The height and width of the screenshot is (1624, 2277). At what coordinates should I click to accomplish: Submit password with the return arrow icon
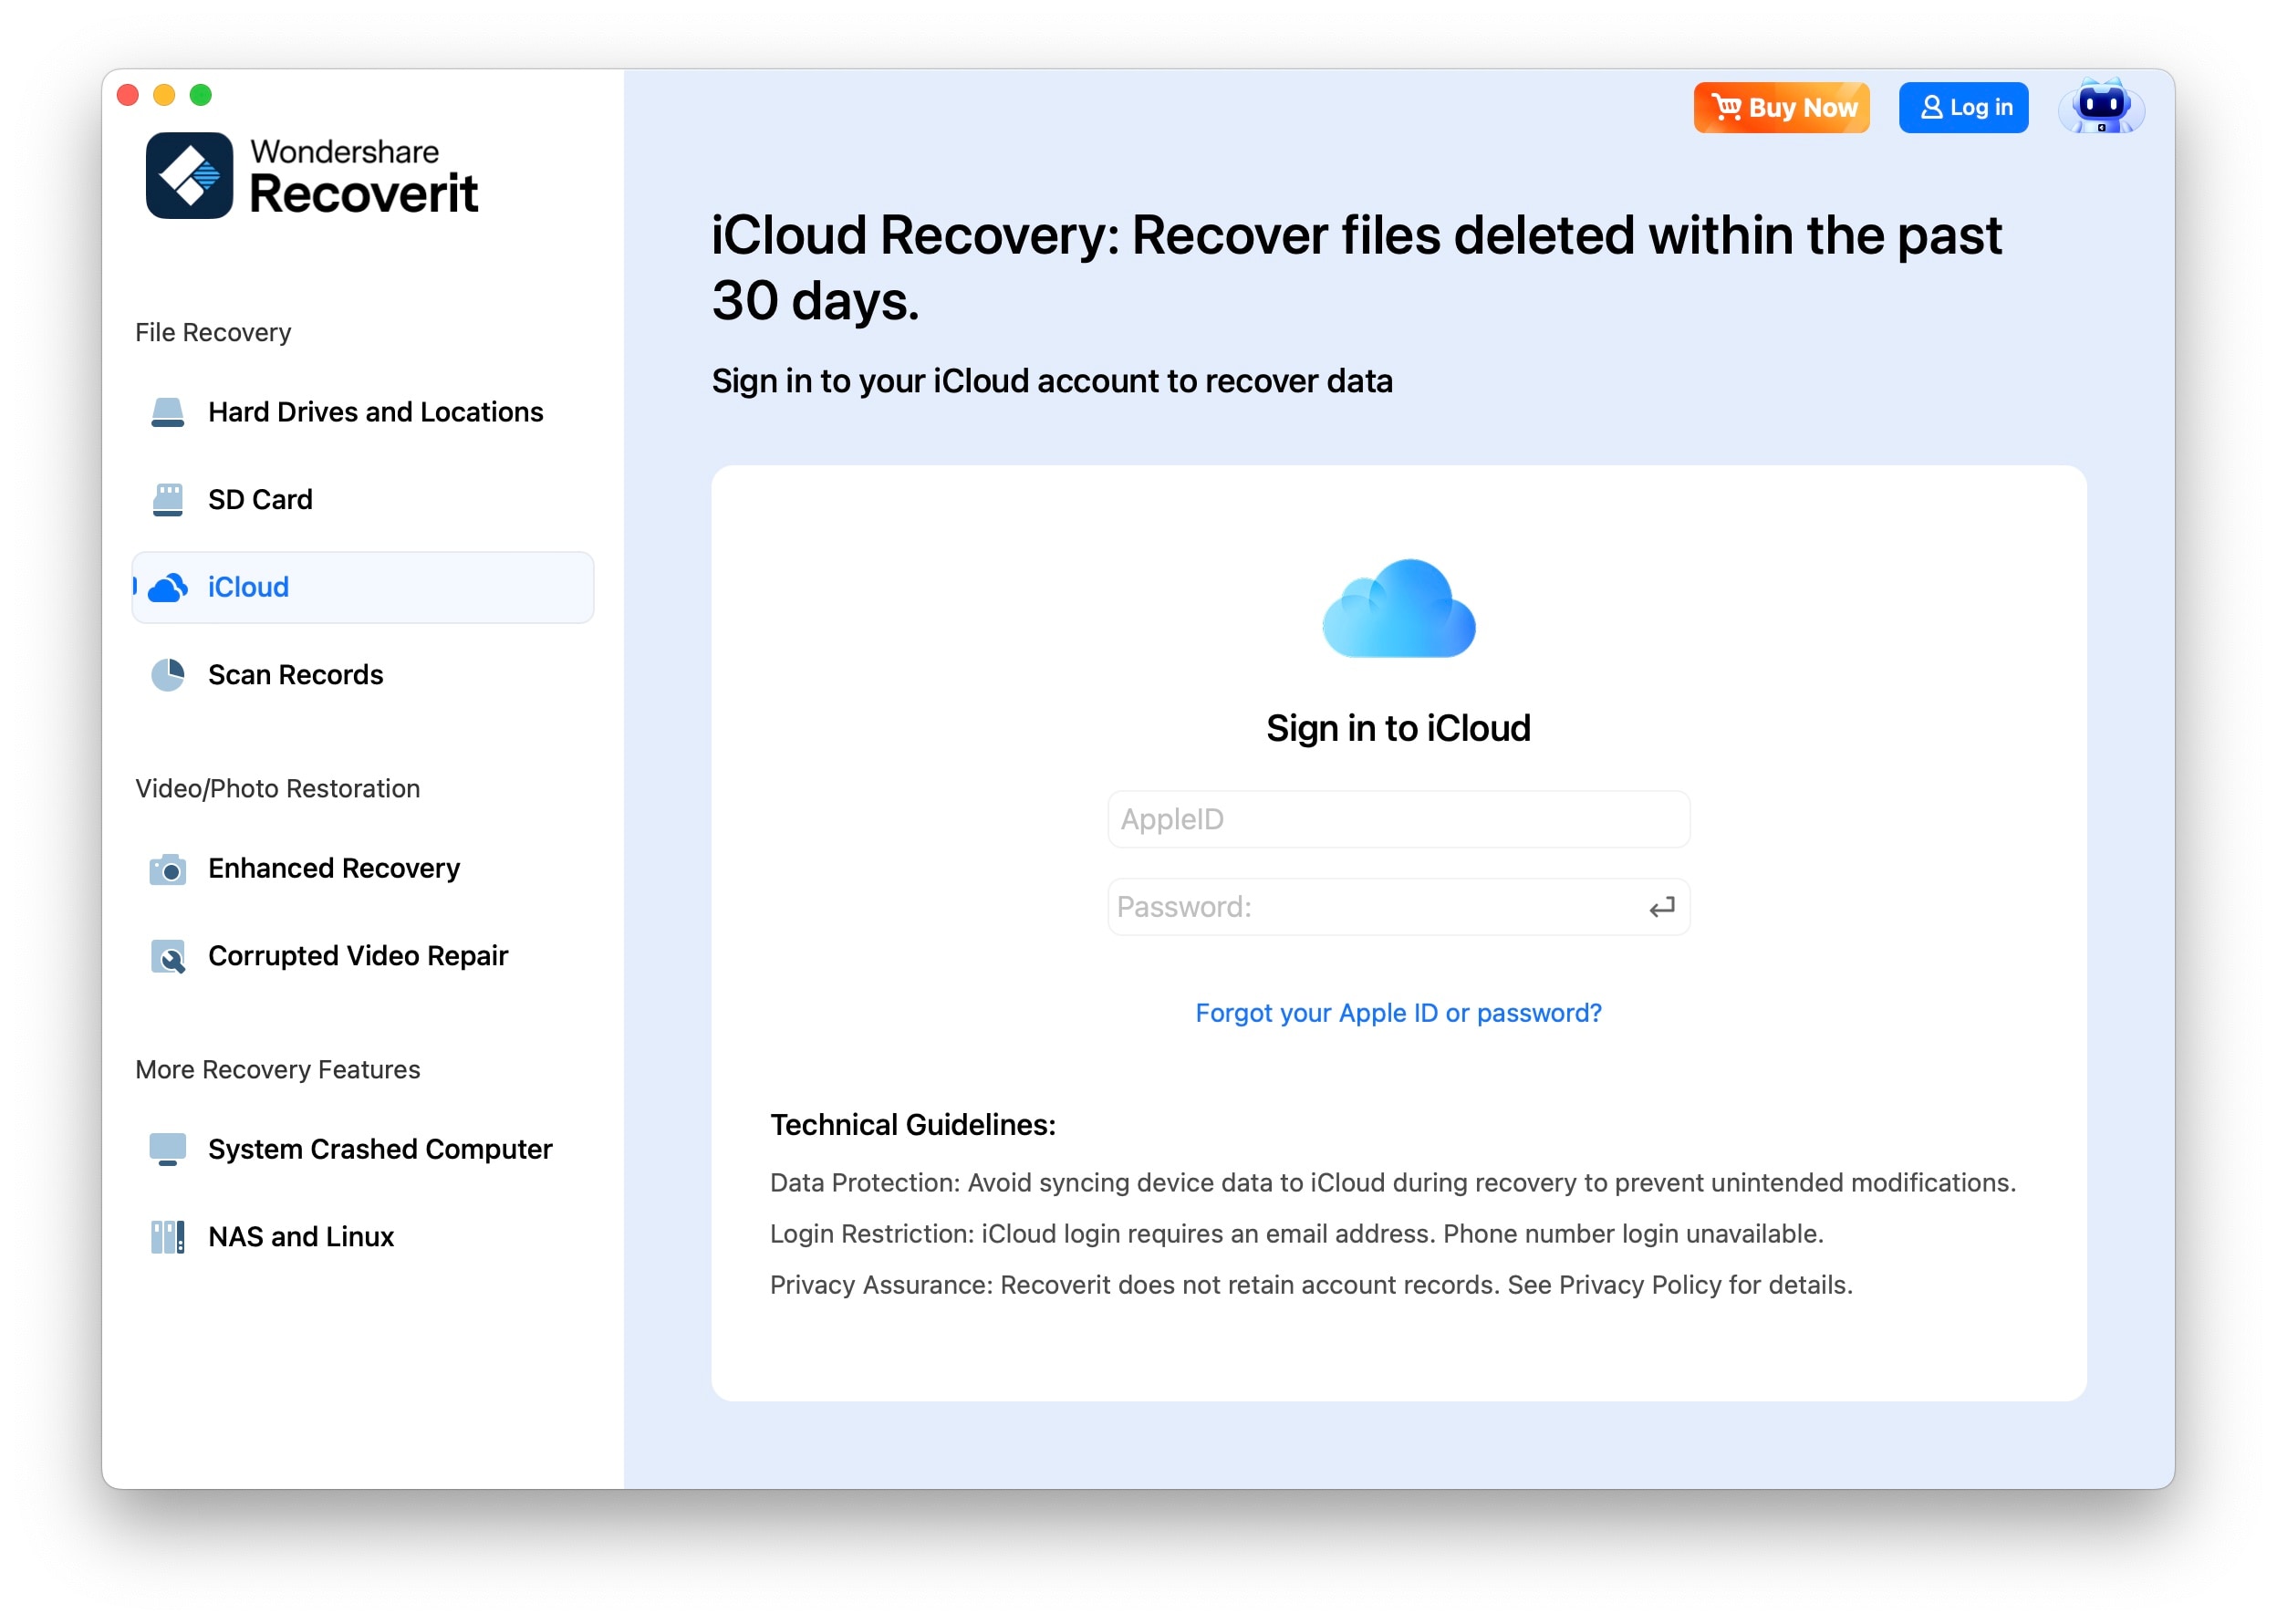(x=1661, y=907)
